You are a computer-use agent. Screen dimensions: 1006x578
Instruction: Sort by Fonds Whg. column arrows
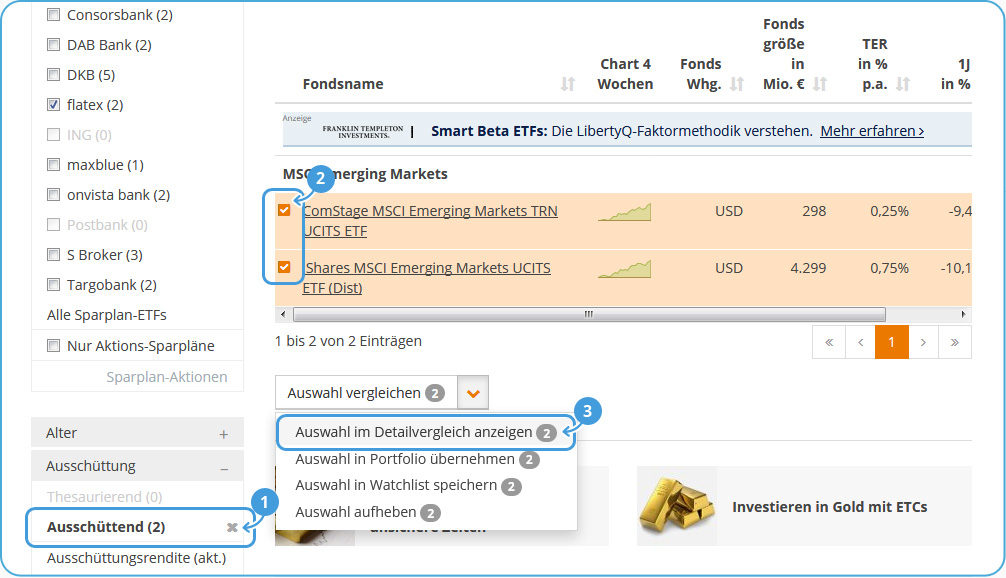[737, 84]
